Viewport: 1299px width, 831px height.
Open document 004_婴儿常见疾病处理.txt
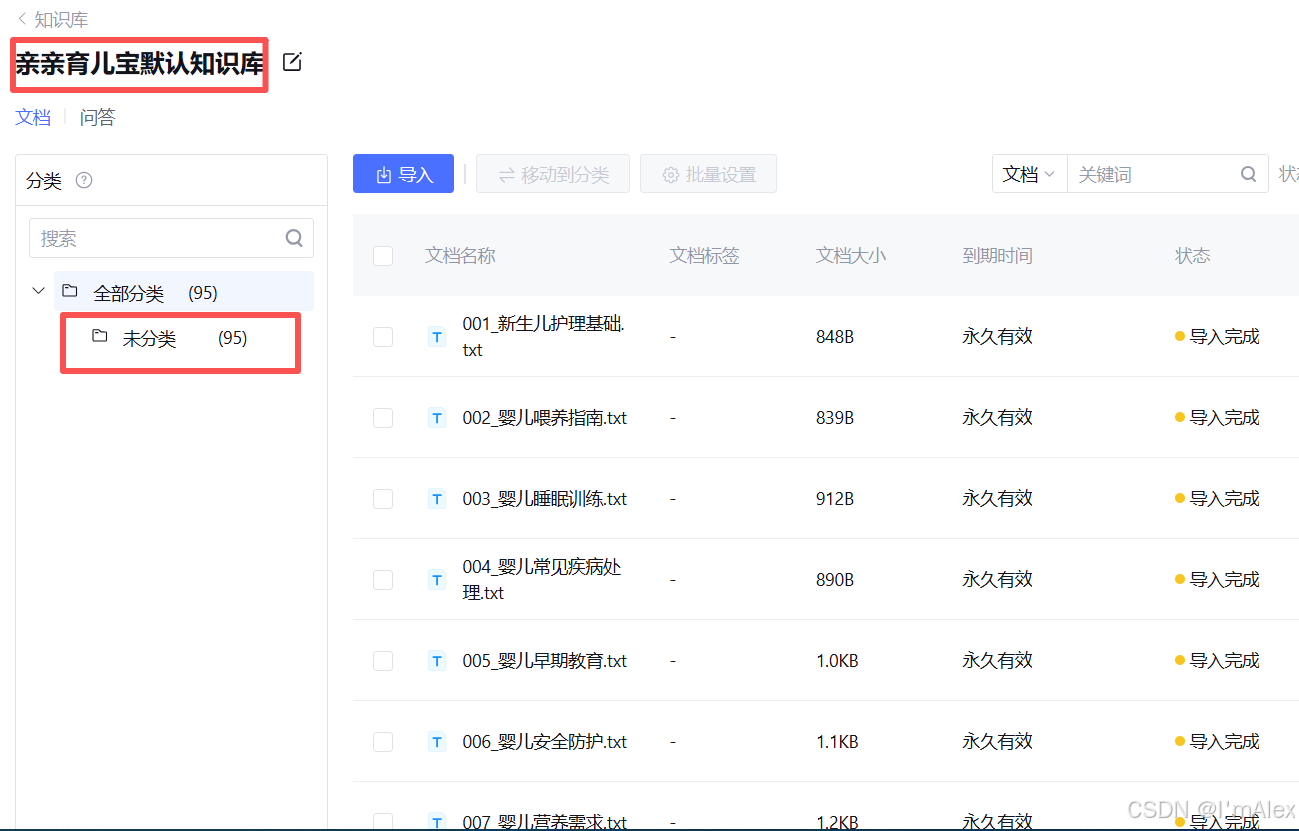tap(542, 580)
